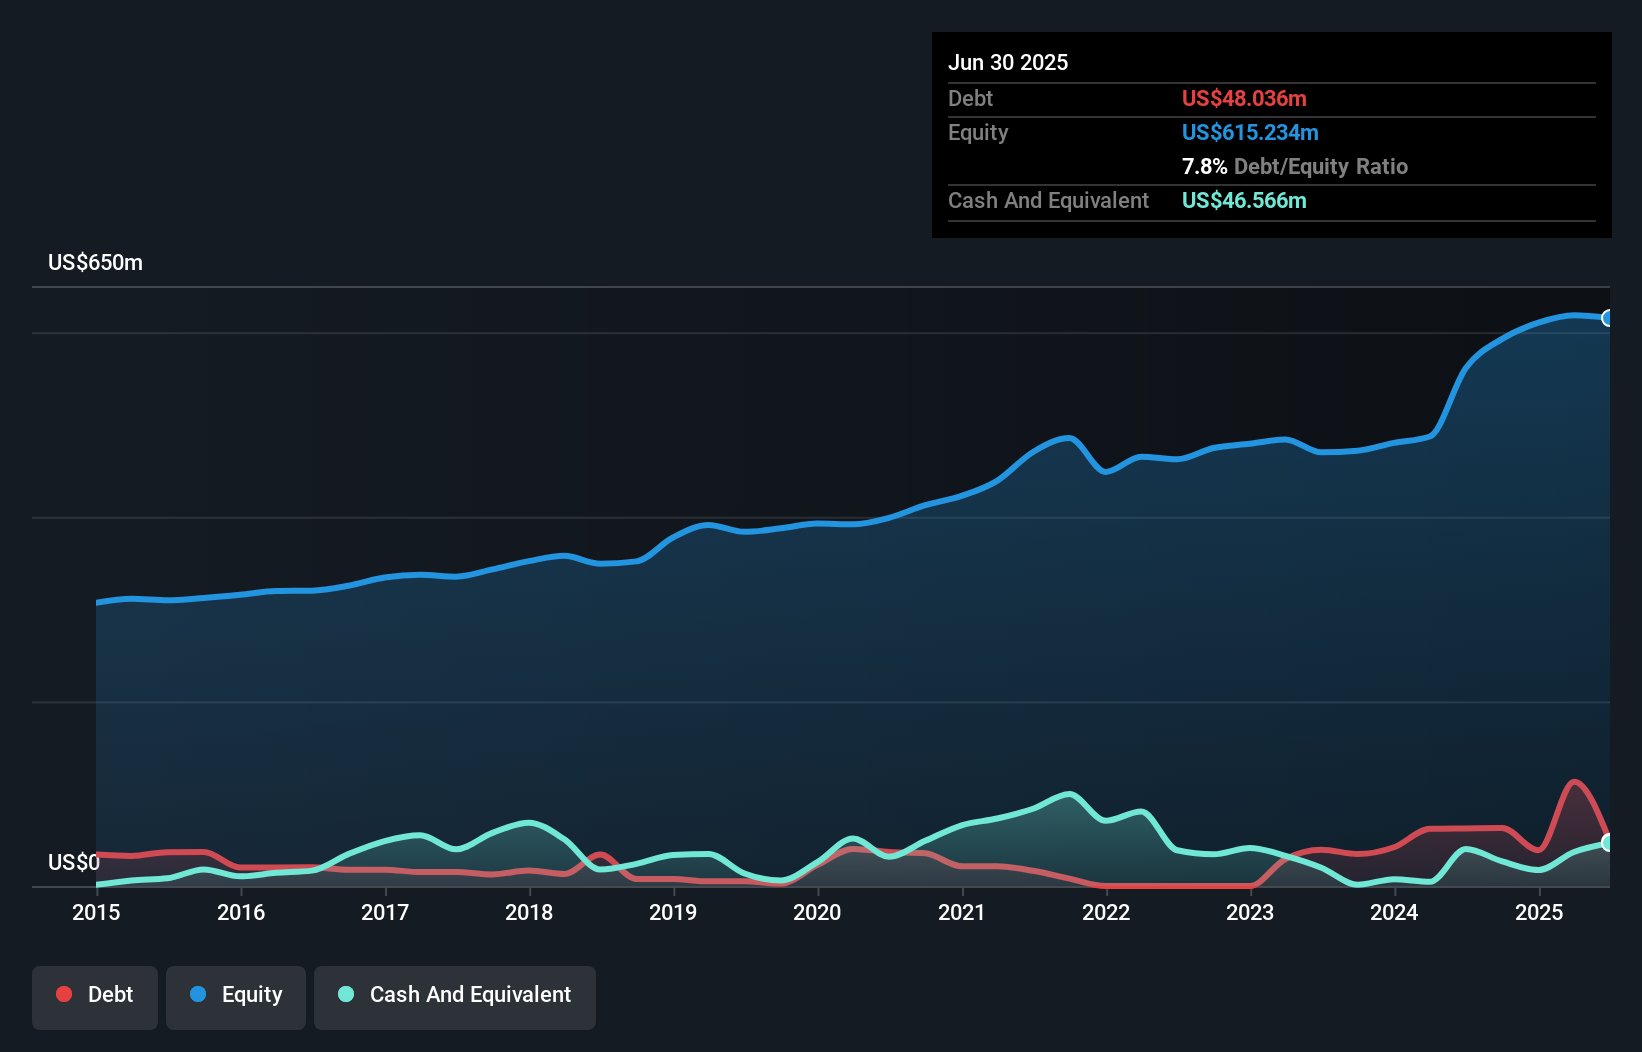Click the teal Cash value US$46.566m in tooltip
The image size is (1642, 1052).
coord(1243,200)
